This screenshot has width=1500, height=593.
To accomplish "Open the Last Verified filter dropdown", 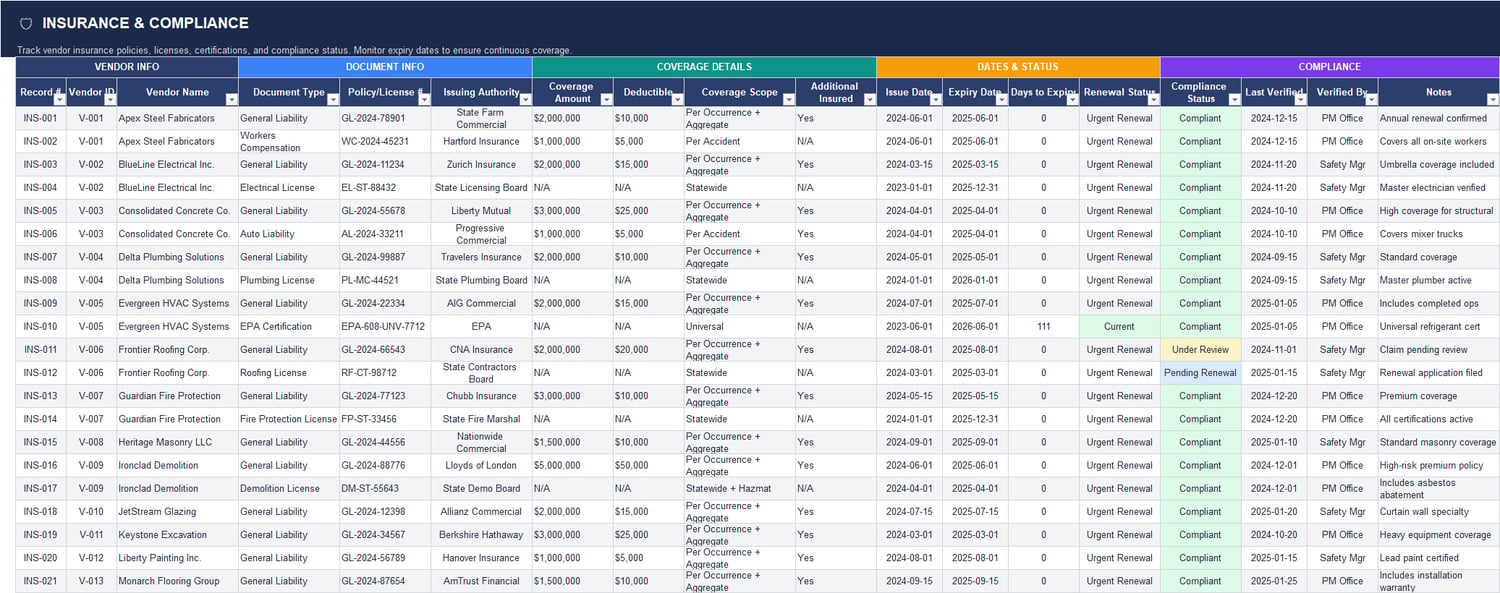I will (x=1300, y=99).
